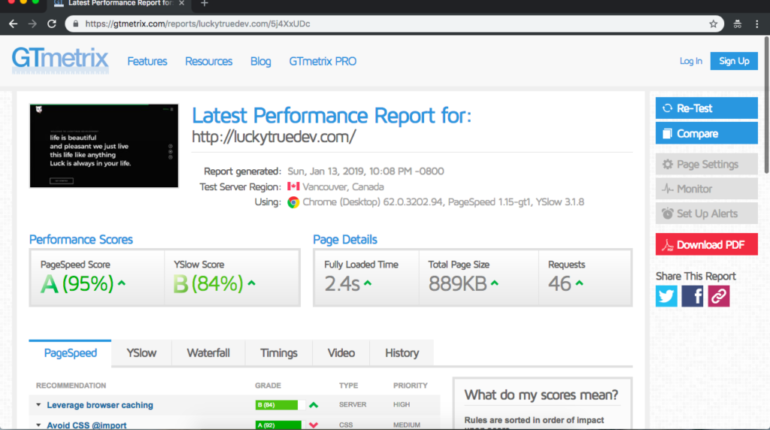Click the Compare button
770x430 pixels.
point(706,133)
